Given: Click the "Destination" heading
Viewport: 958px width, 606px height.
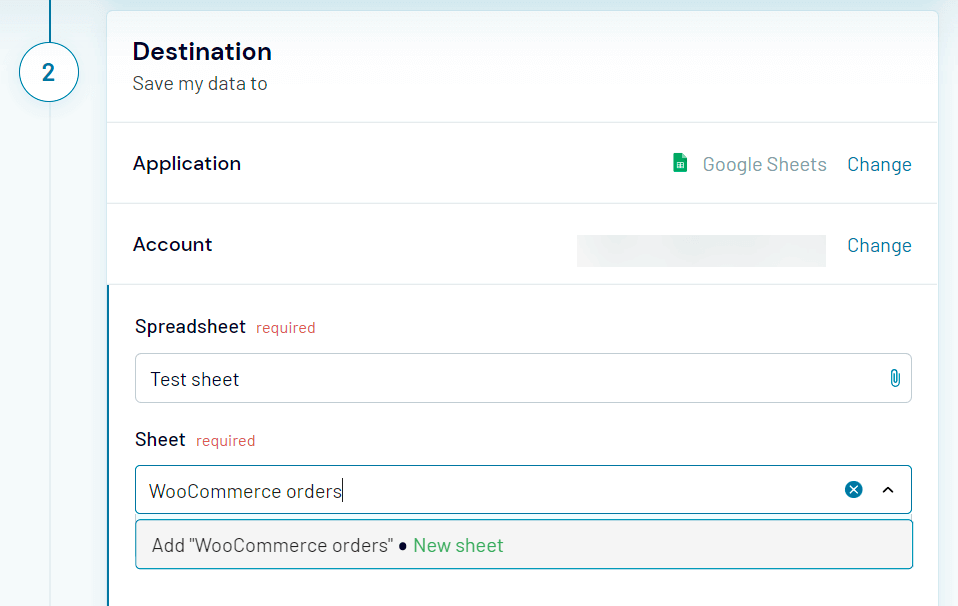Looking at the screenshot, I should (x=202, y=51).
